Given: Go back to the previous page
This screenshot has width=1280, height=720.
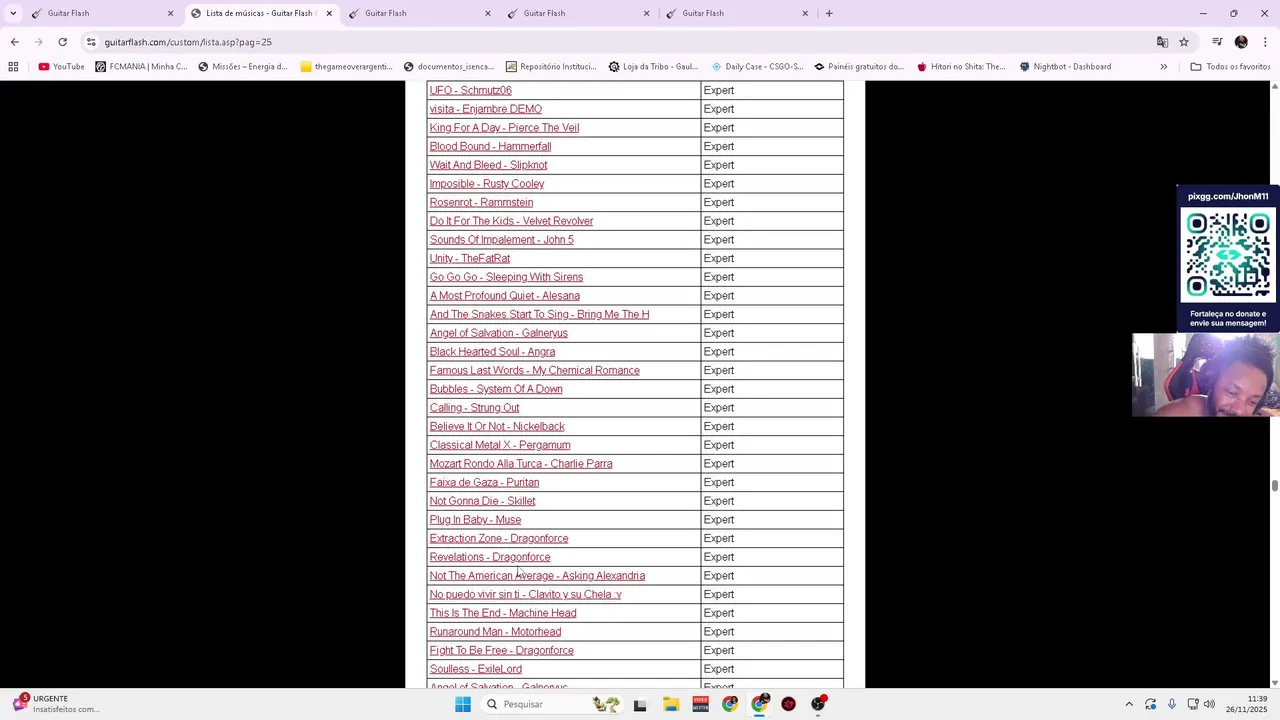Looking at the screenshot, I should 14,42.
